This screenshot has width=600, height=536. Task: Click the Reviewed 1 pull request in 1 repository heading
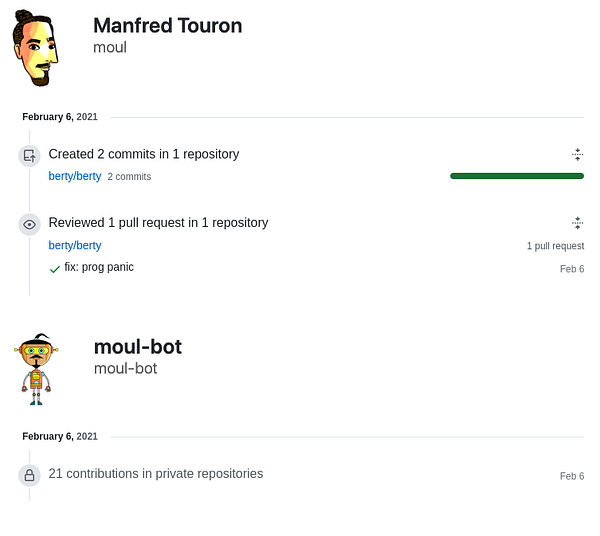[x=158, y=223]
